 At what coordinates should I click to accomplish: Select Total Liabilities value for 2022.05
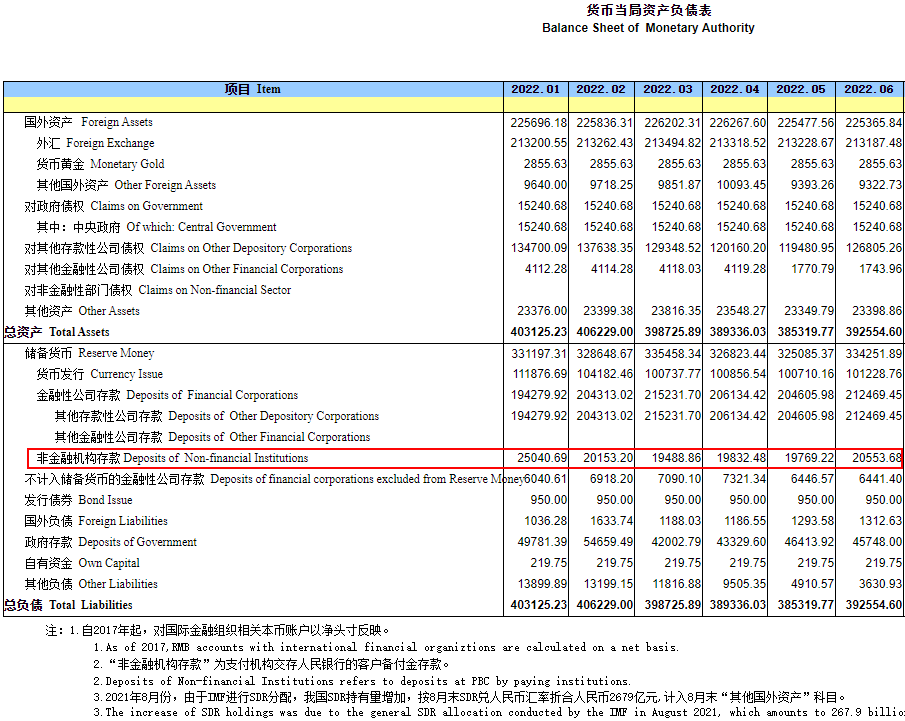[x=806, y=605]
